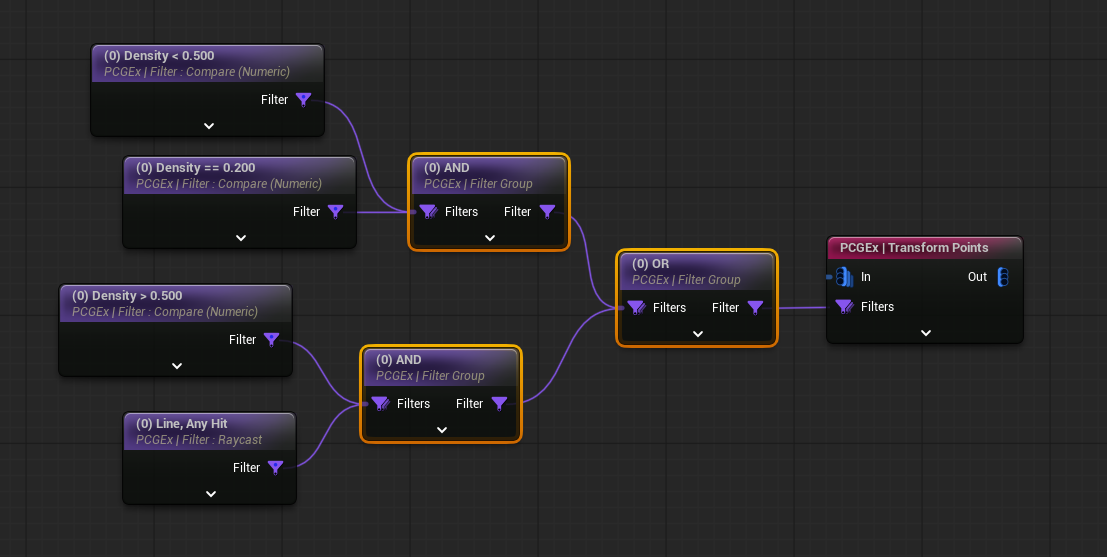Select the OR node title bar
The height and width of the screenshot is (557, 1107).
click(696, 271)
